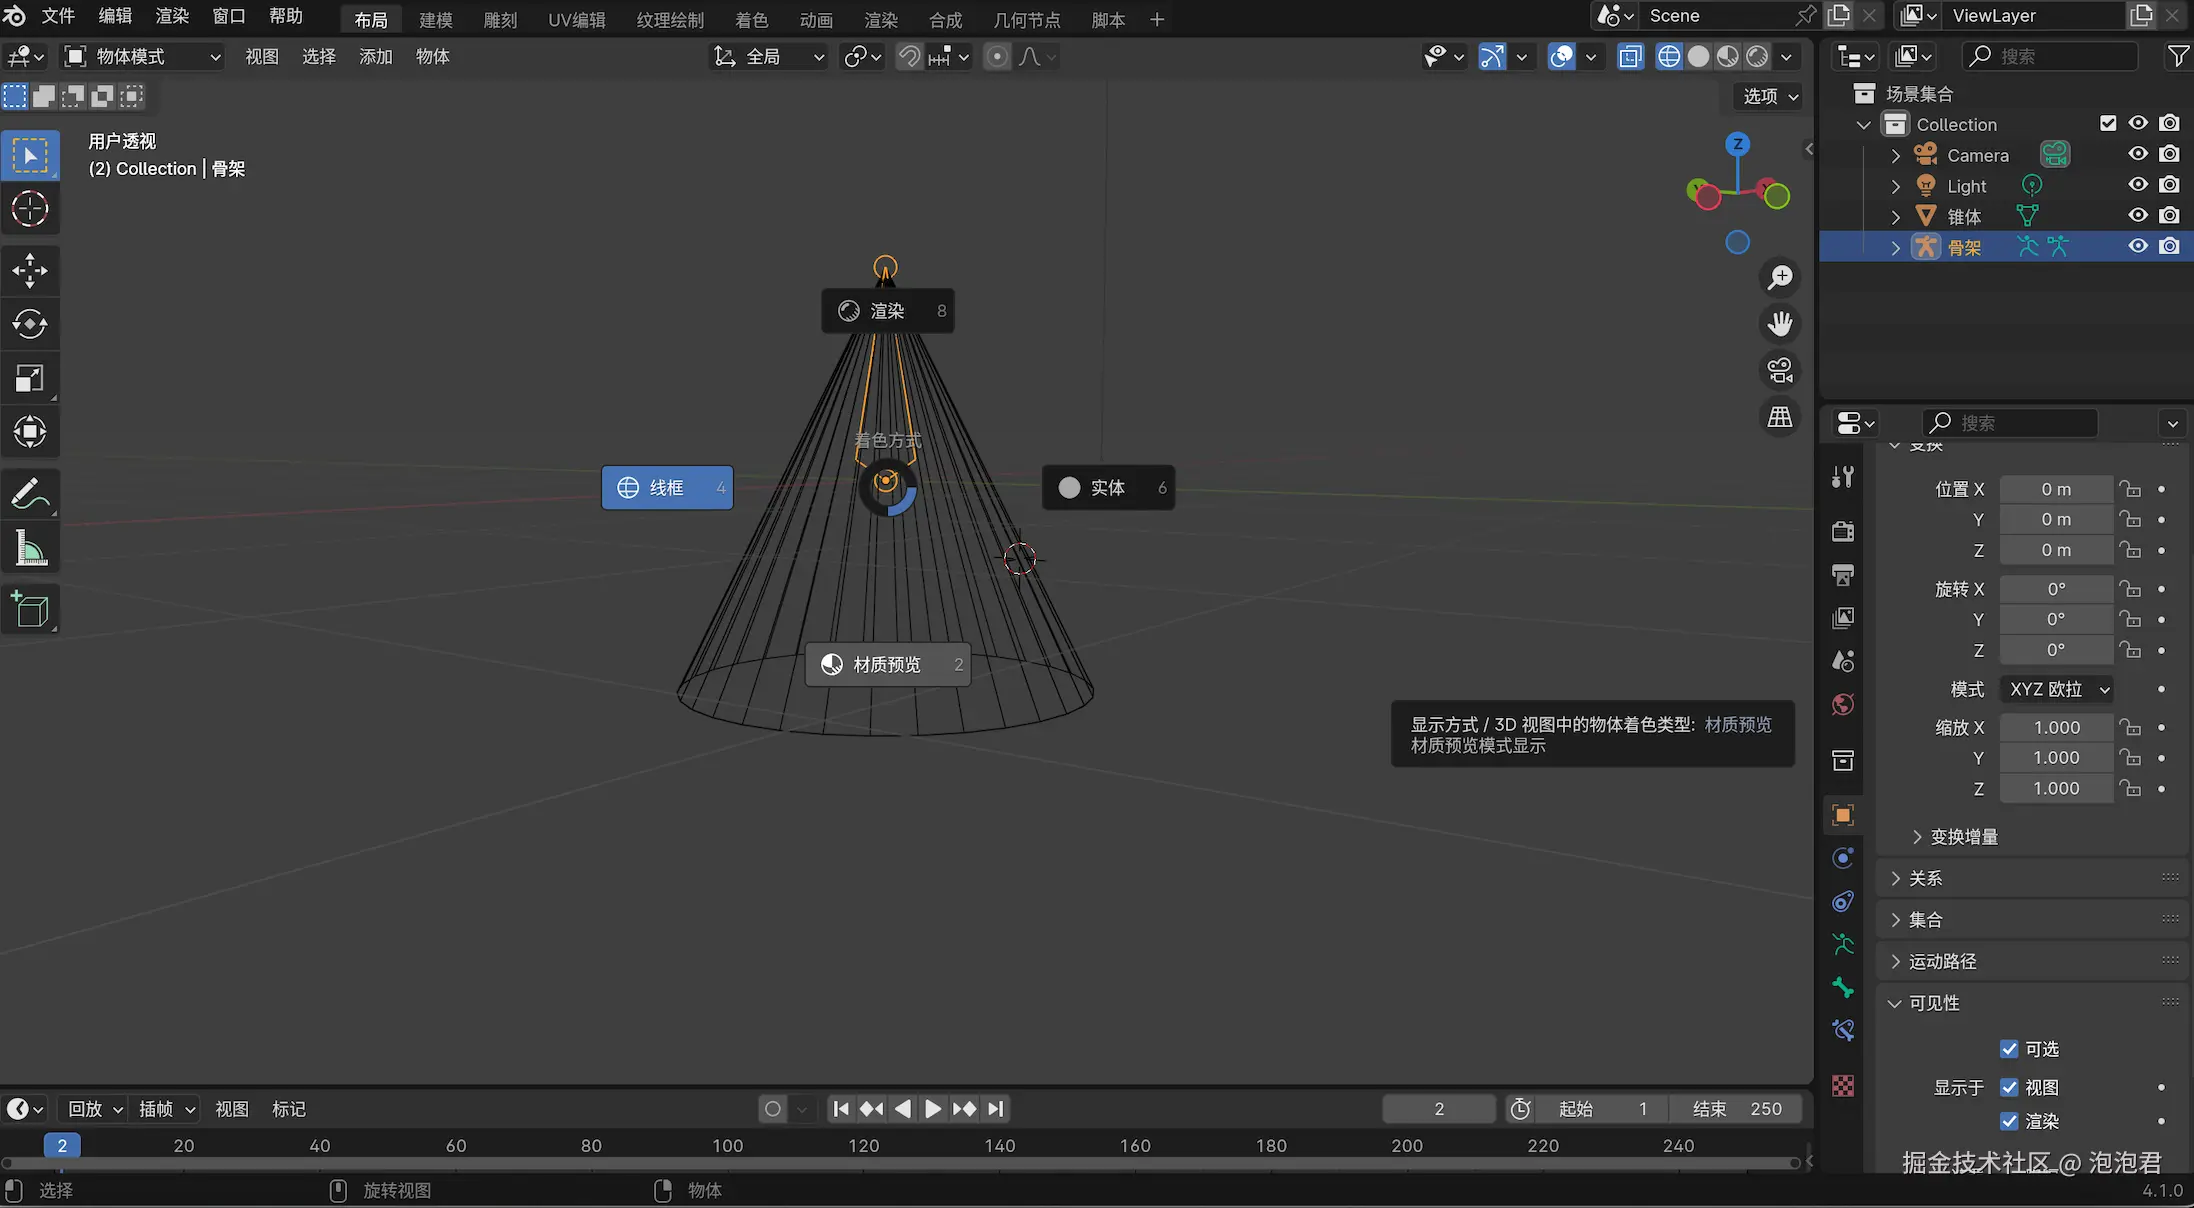Expand the 关系 panel
Screen dimensions: 2194x1208
(1925, 878)
